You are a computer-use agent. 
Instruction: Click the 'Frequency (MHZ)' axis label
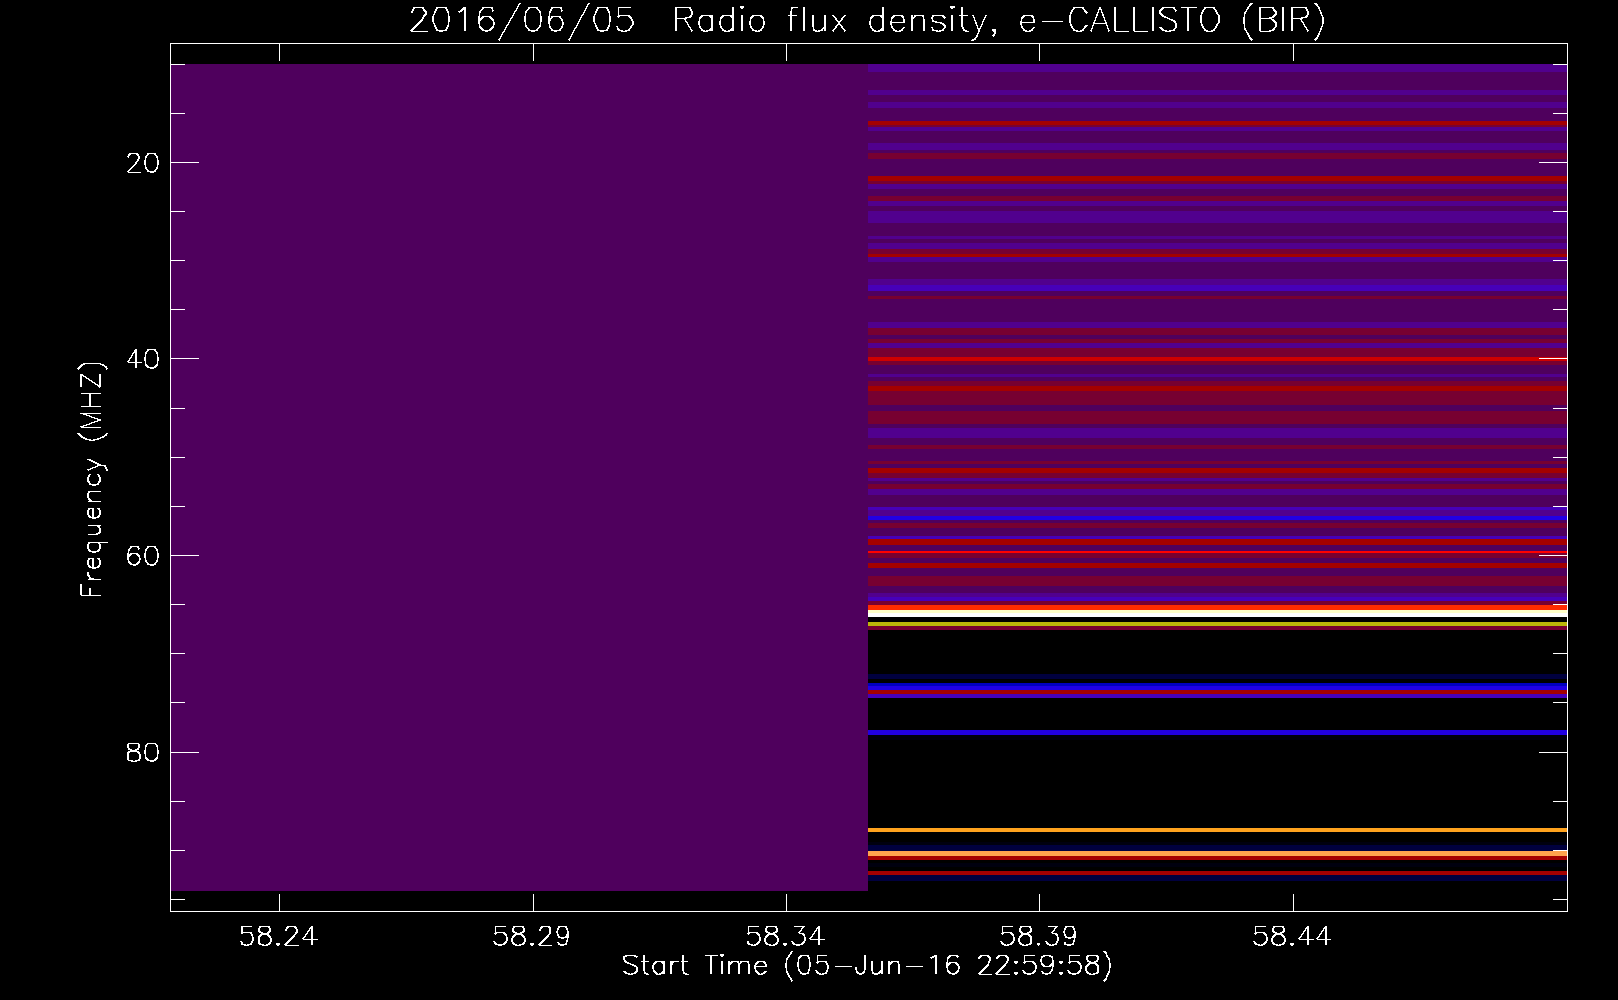click(92, 480)
